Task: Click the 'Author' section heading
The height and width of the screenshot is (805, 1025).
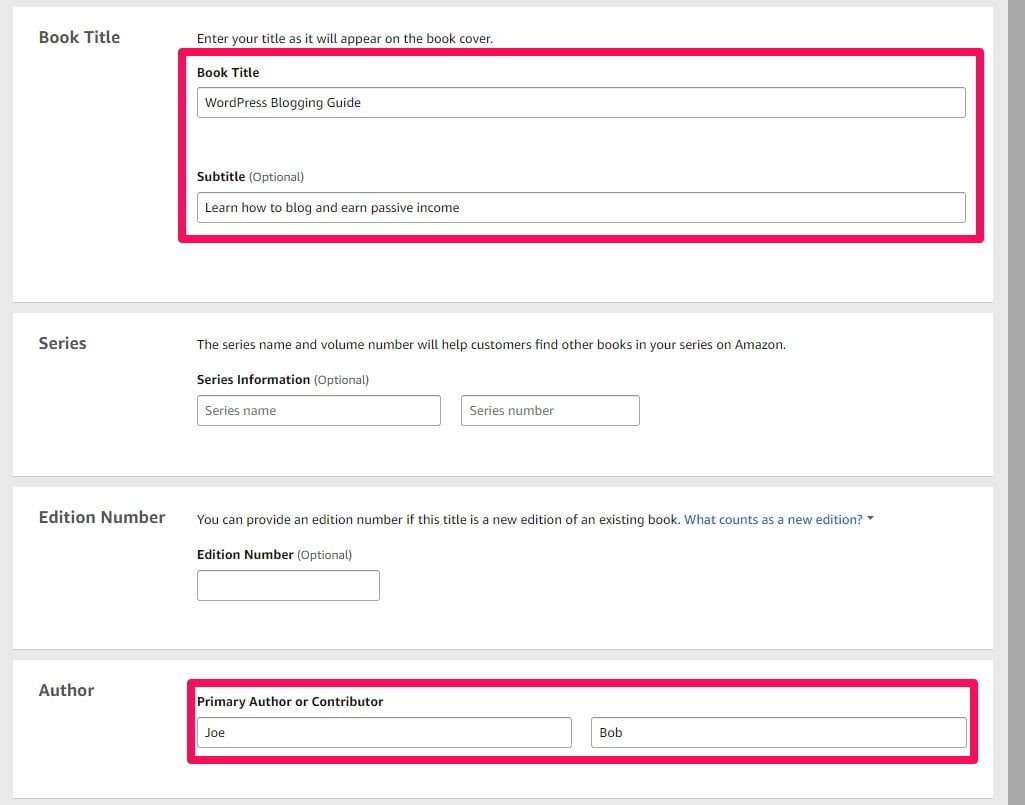Action: 66,691
